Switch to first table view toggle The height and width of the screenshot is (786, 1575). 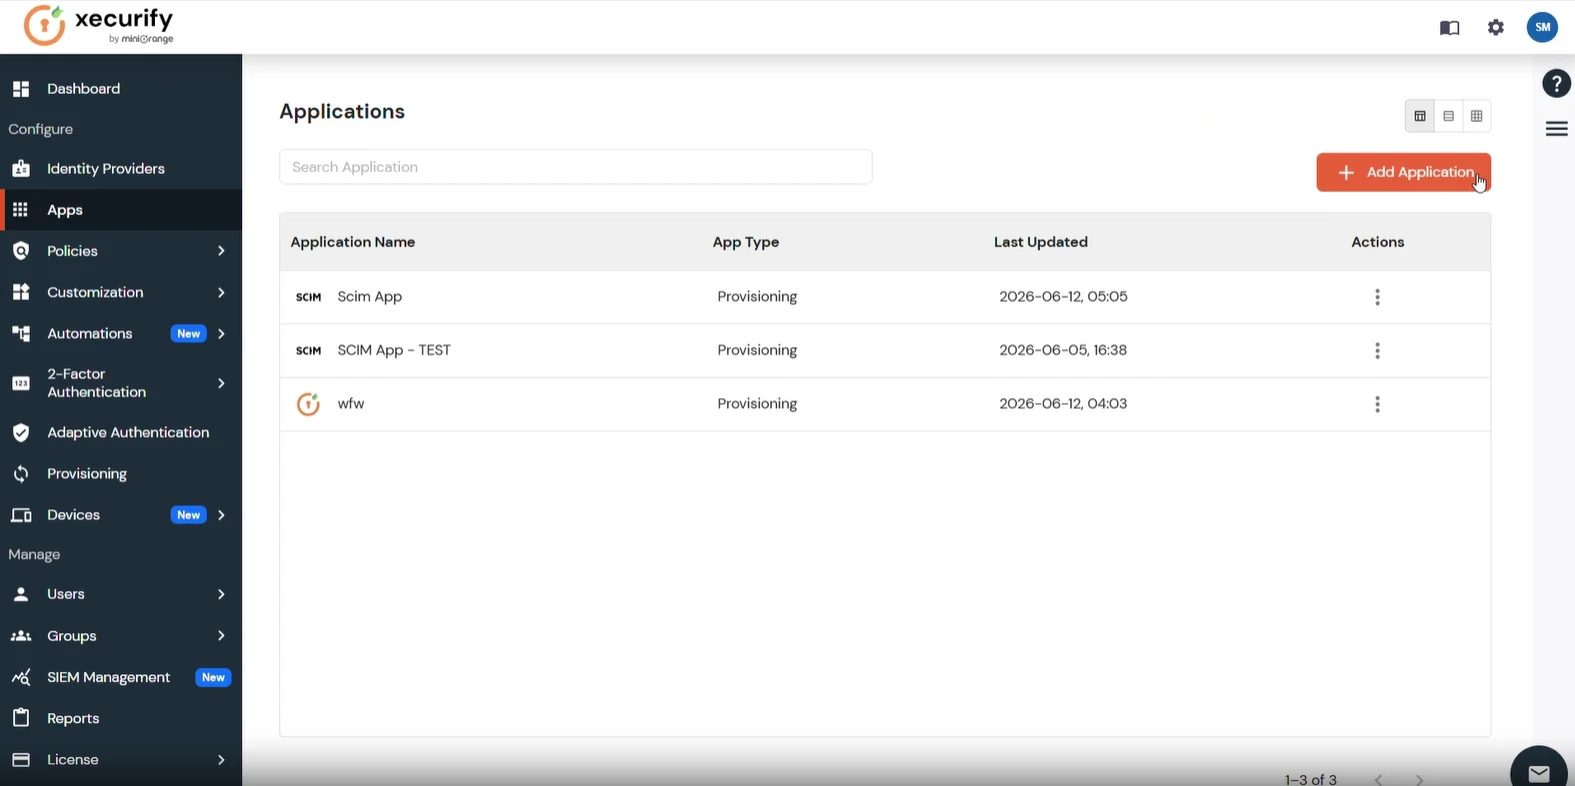click(1420, 116)
